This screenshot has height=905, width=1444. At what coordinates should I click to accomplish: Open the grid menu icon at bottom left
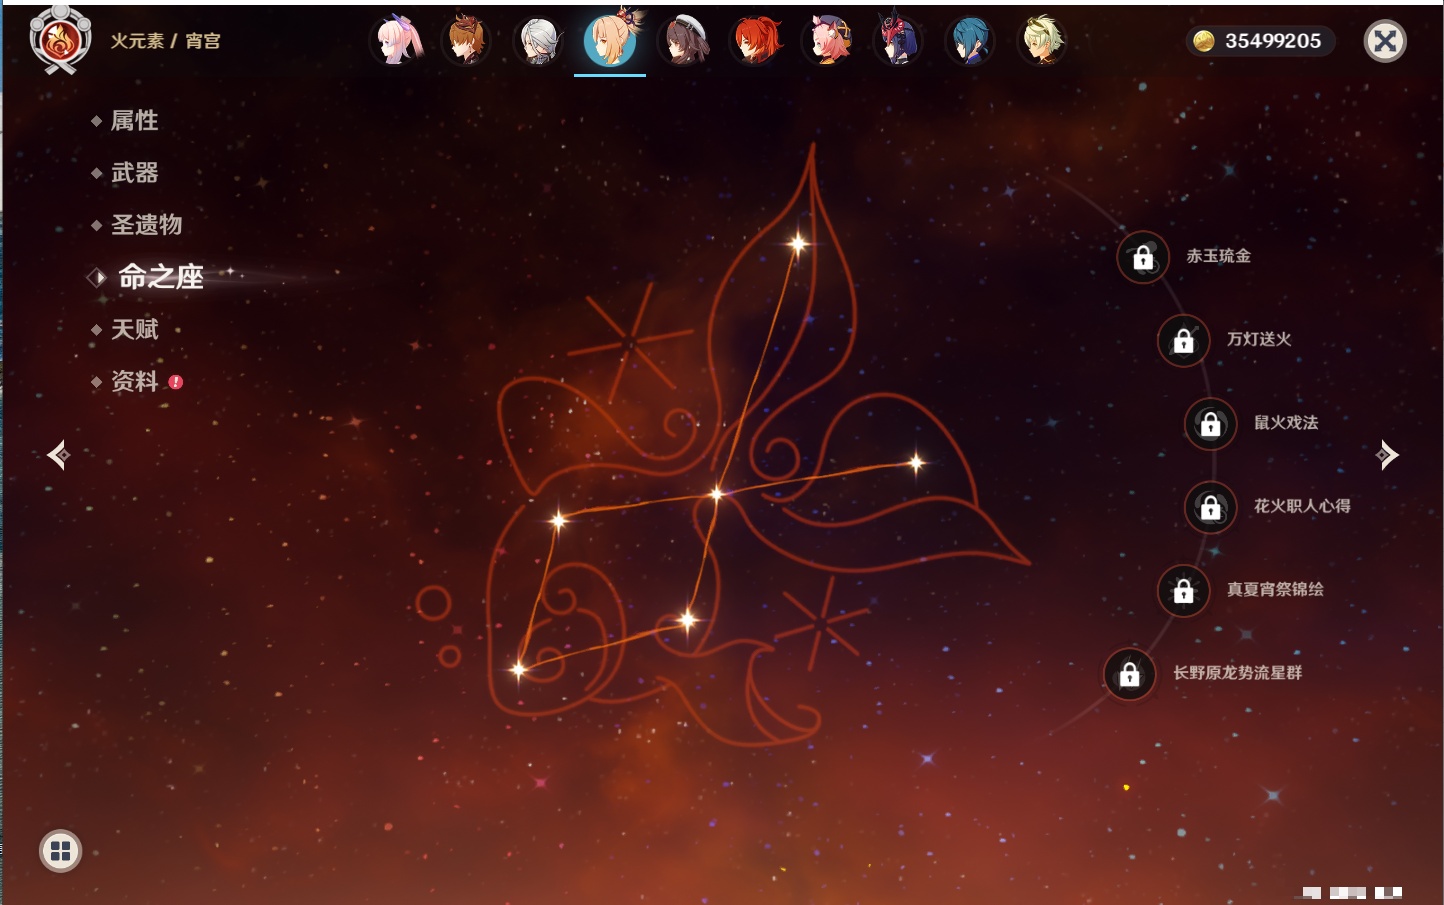click(x=60, y=851)
